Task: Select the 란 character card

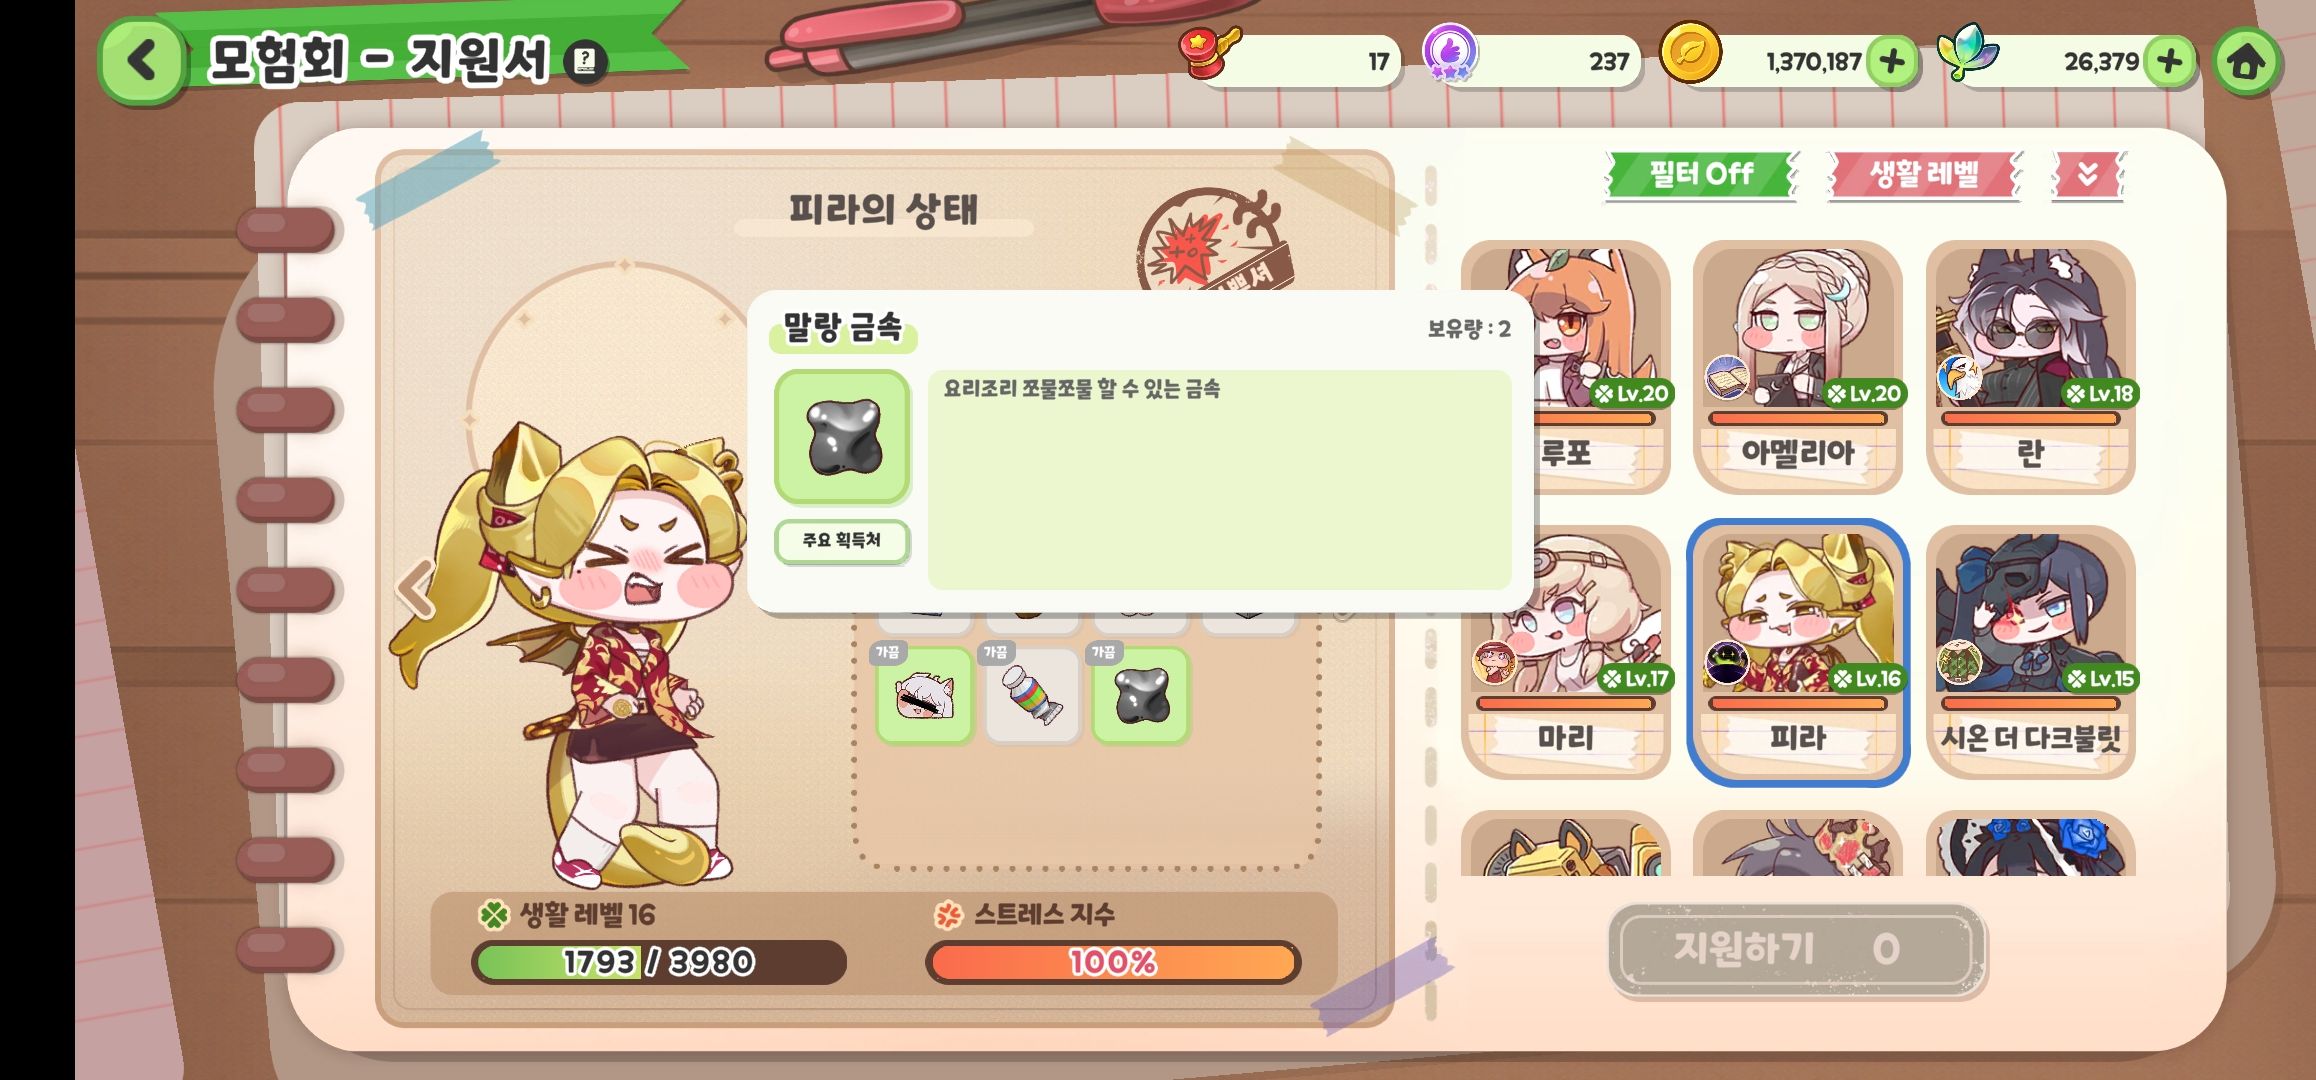Action: (x=2030, y=366)
